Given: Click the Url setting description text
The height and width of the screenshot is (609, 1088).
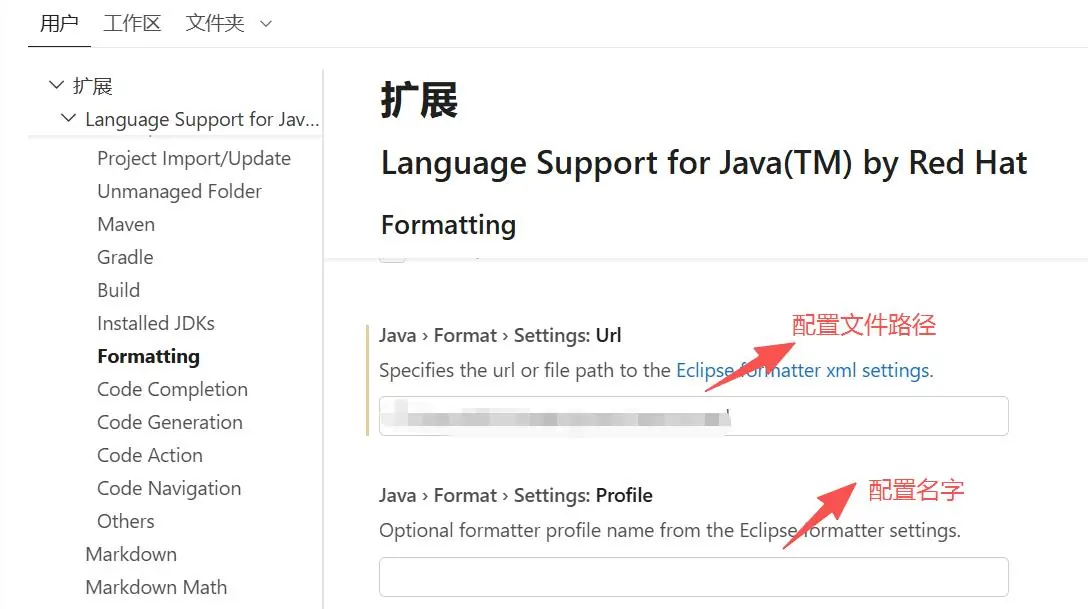Looking at the screenshot, I should pos(656,370).
